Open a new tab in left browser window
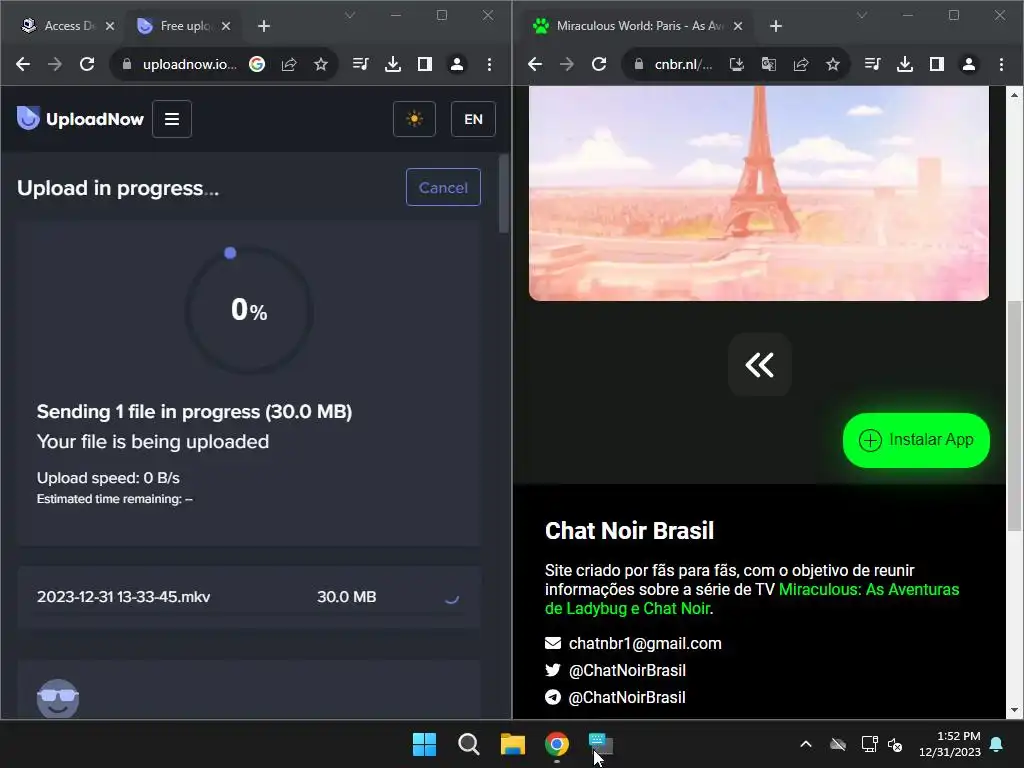Image resolution: width=1024 pixels, height=768 pixels. [264, 26]
